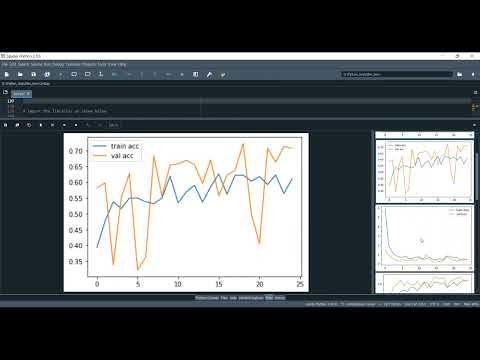Copy plot to clipboard icon
The width and height of the screenshot is (480, 360).
click(29, 125)
